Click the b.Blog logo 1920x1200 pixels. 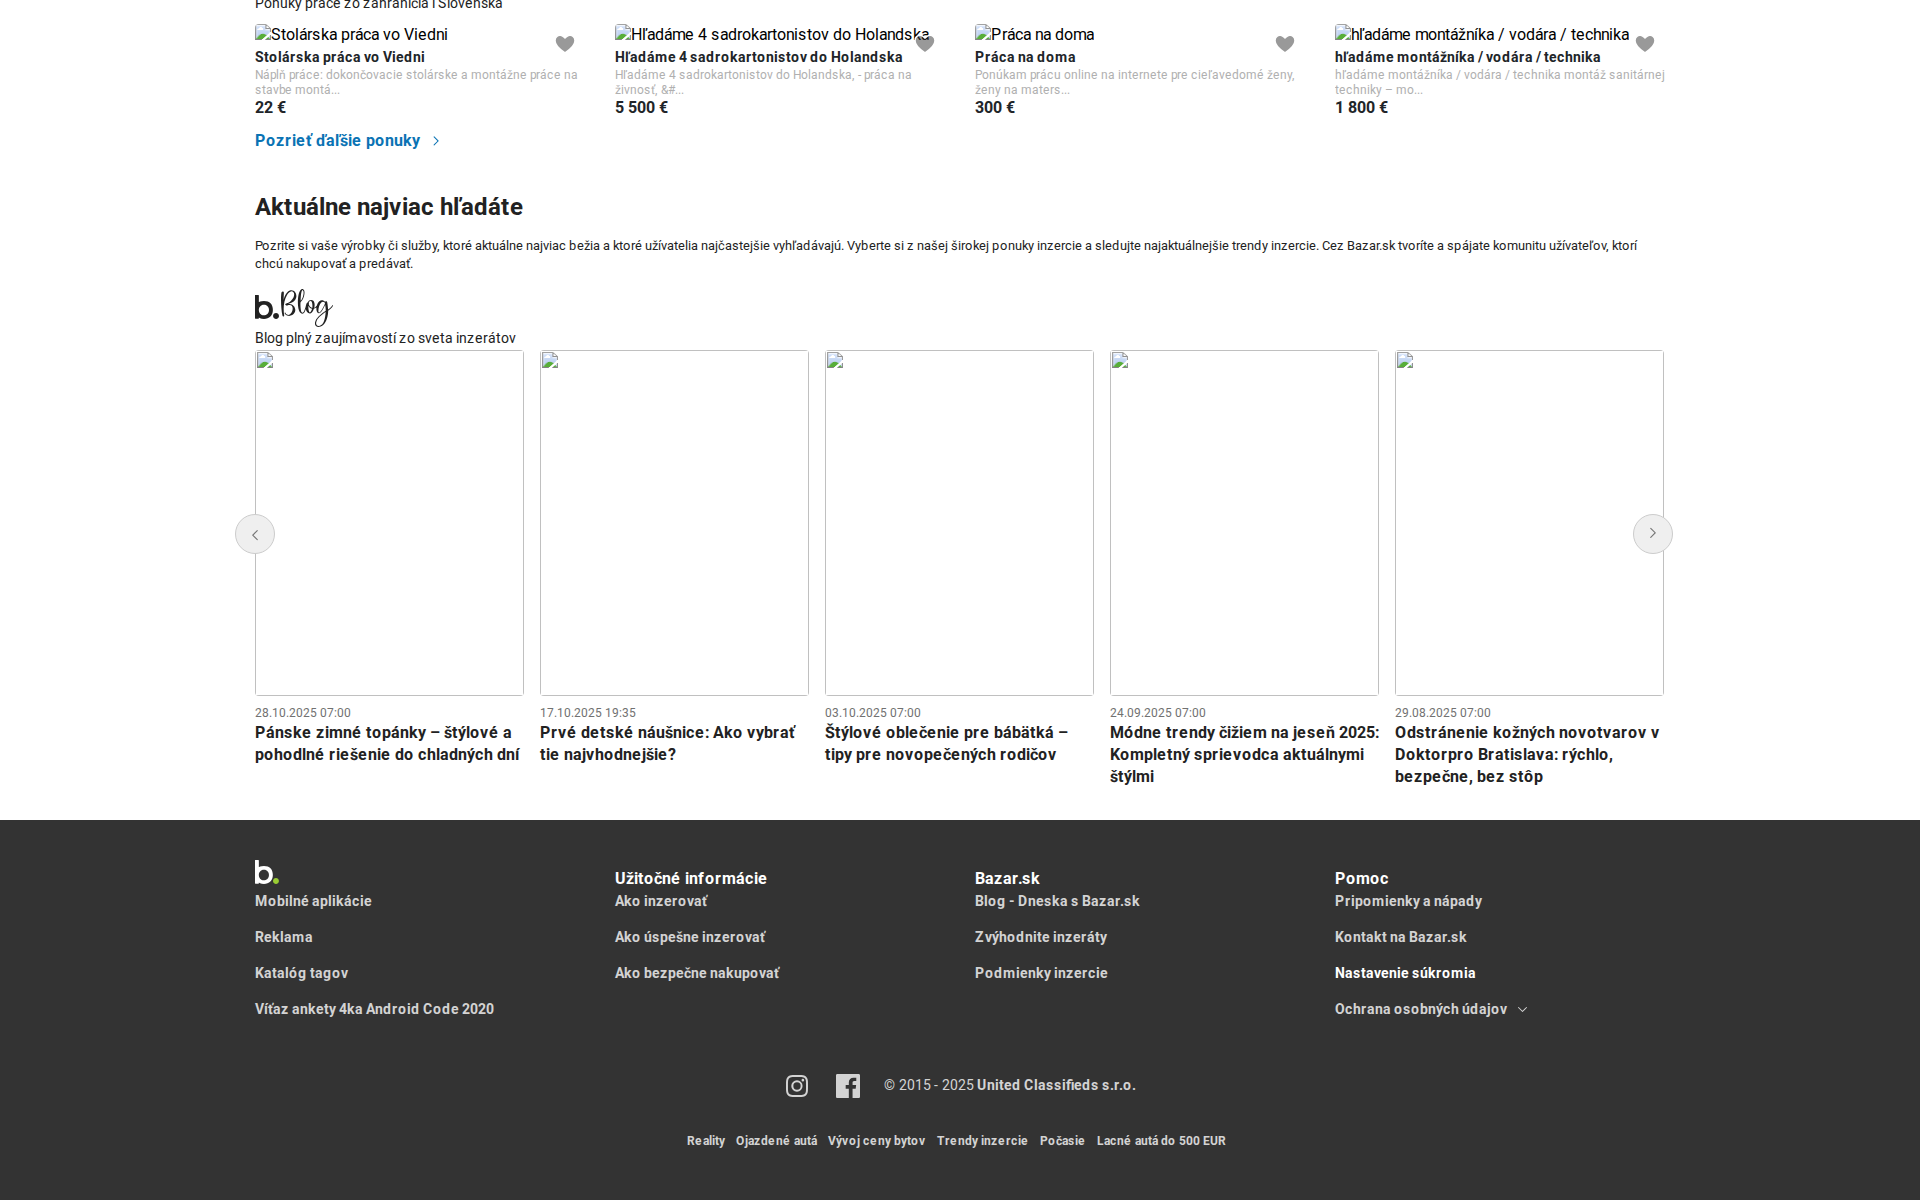pos(293,307)
